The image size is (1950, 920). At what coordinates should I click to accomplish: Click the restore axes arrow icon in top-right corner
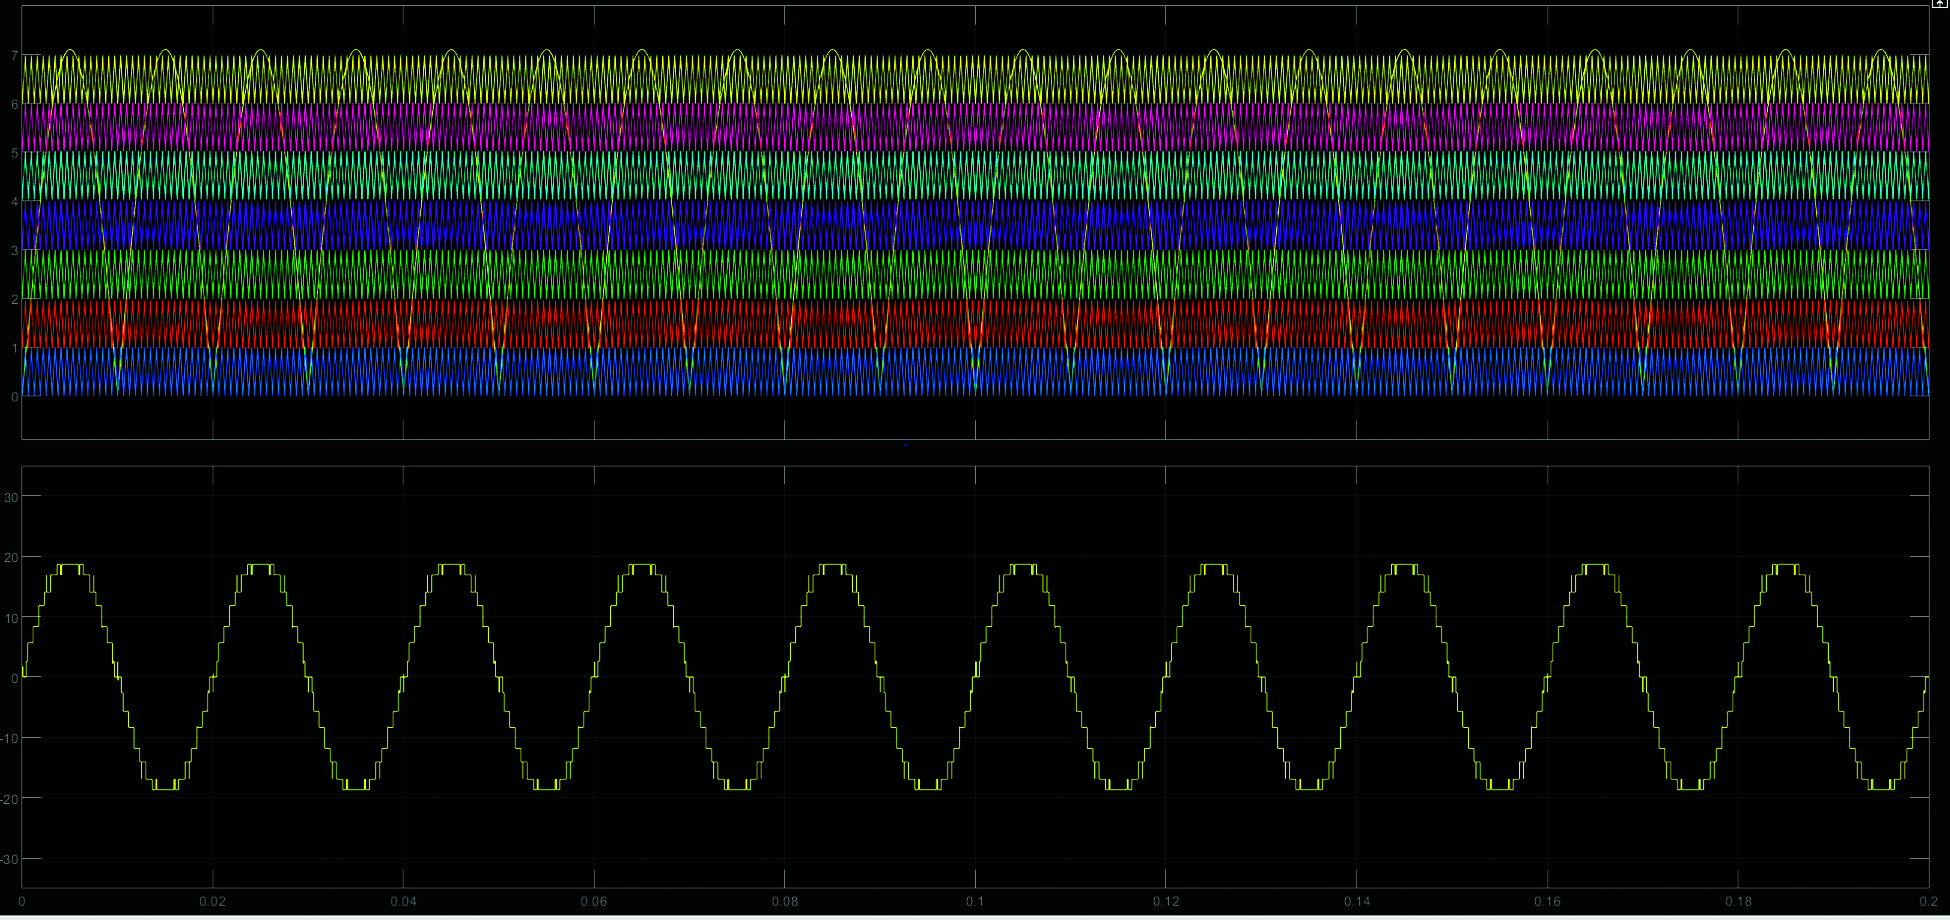coord(1939,5)
